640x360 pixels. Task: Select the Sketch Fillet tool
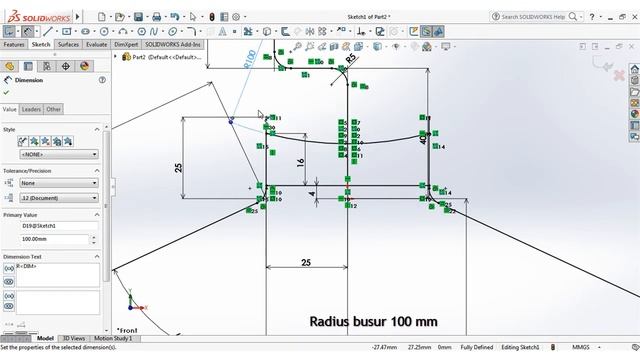pos(191,31)
